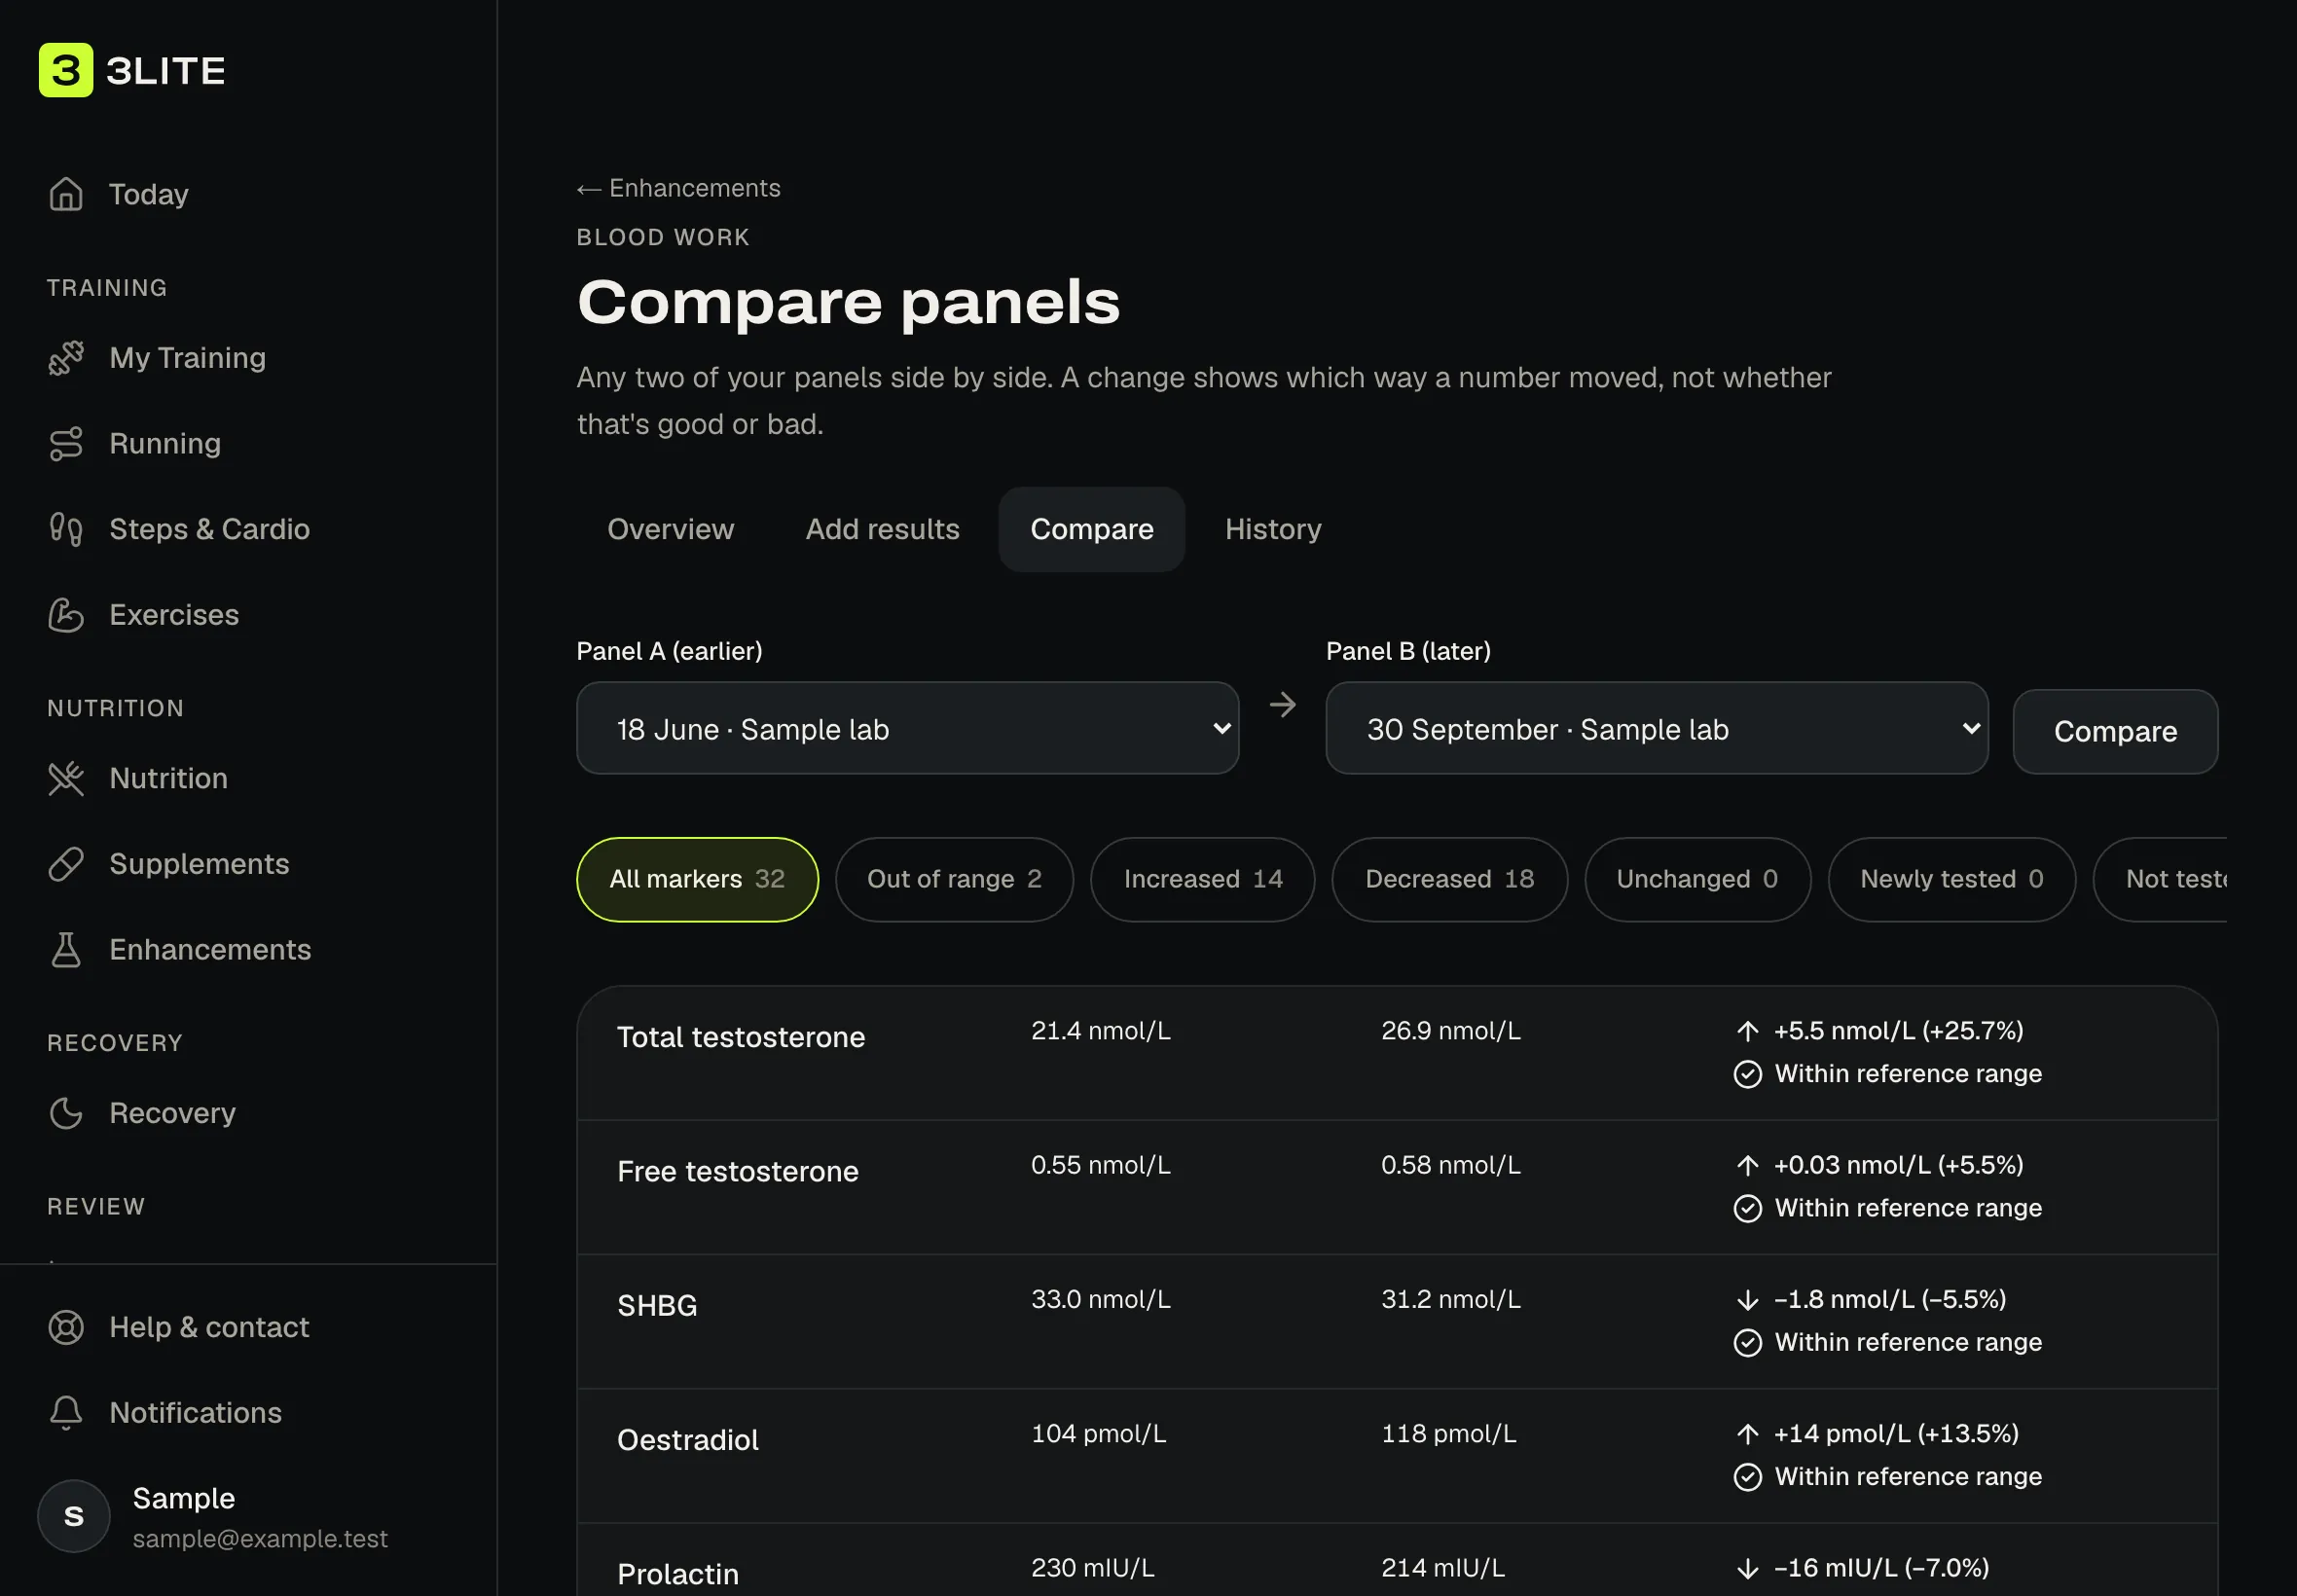Switch to the History tab
This screenshot has height=1596, width=2297.
click(x=1273, y=529)
